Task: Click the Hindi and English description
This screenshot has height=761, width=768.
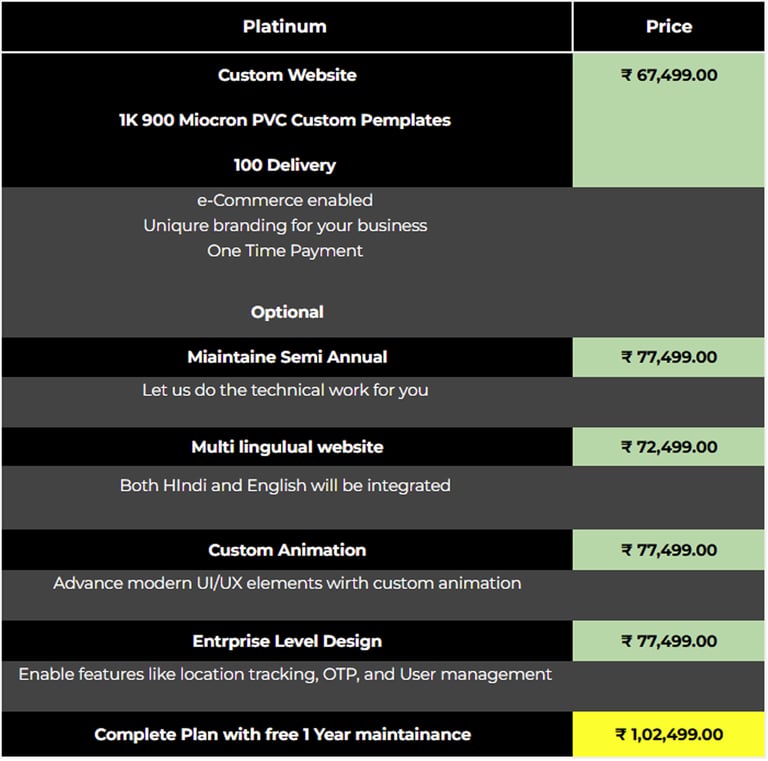Action: tap(285, 486)
